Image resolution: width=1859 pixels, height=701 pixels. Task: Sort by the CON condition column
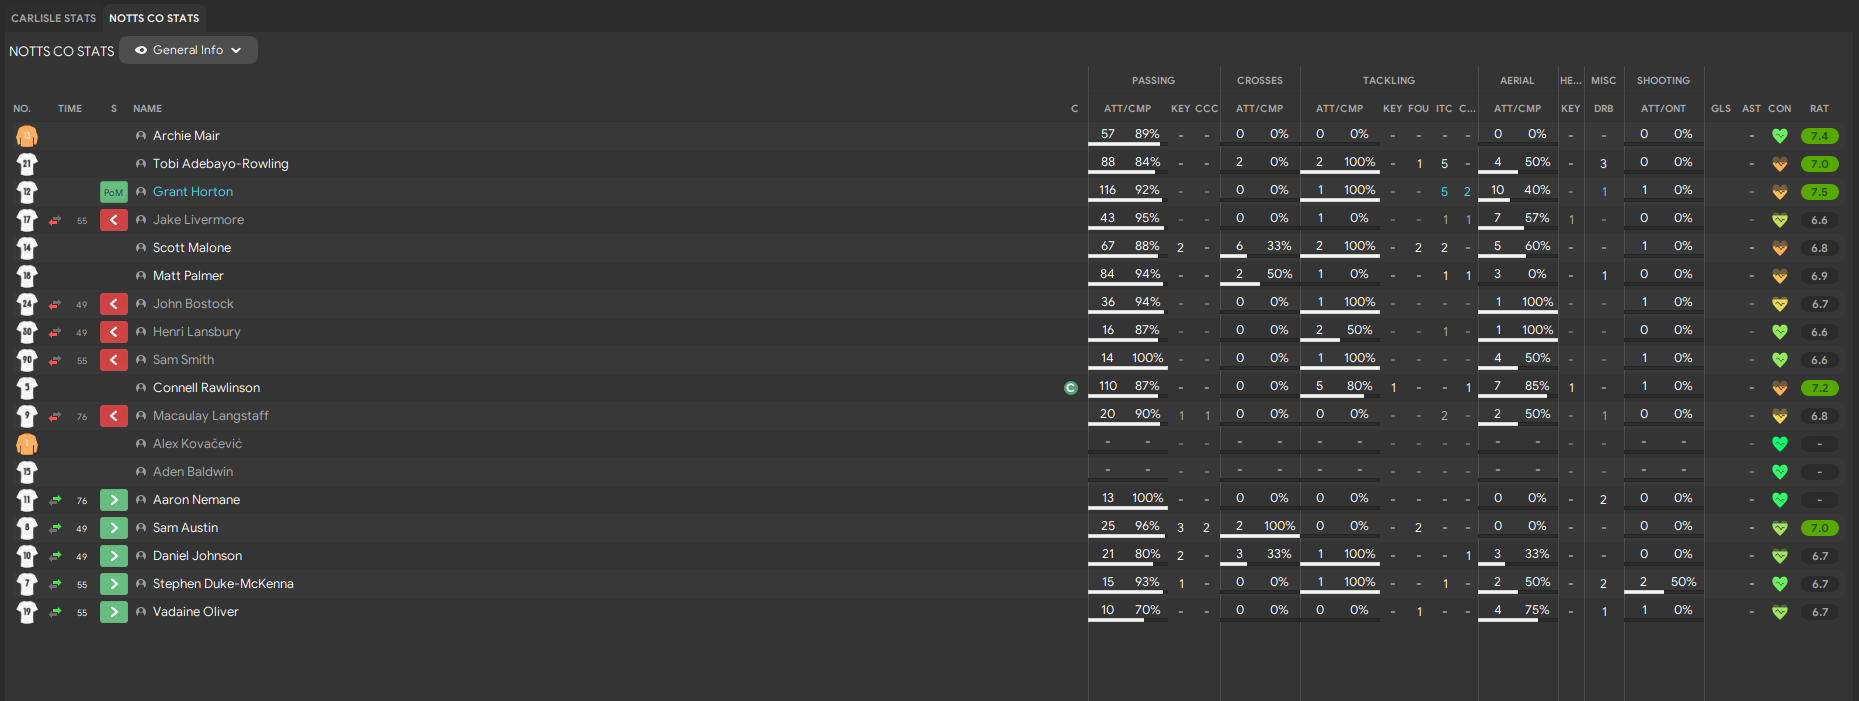(1780, 108)
